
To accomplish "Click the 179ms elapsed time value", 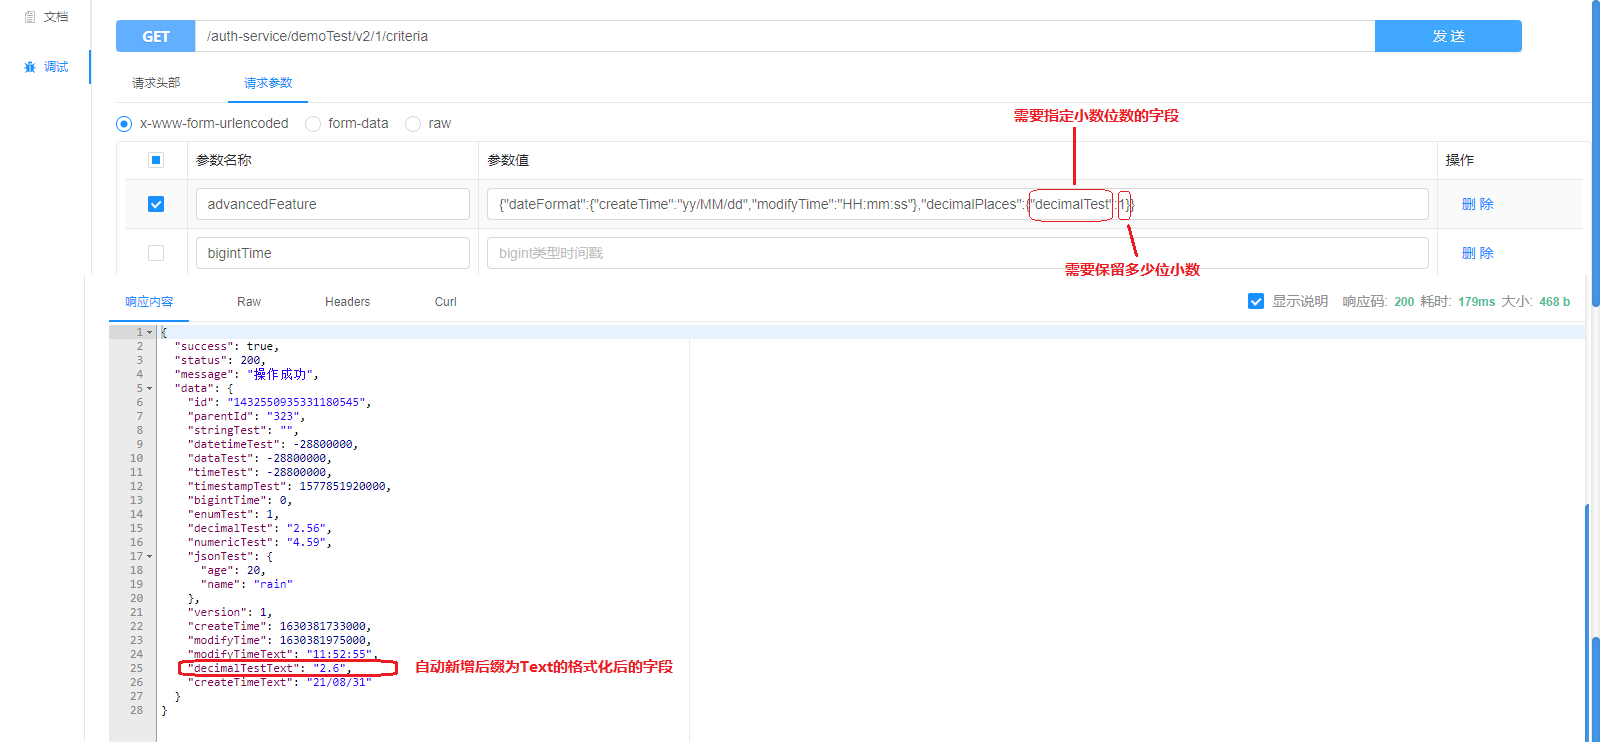I will coord(1476,301).
